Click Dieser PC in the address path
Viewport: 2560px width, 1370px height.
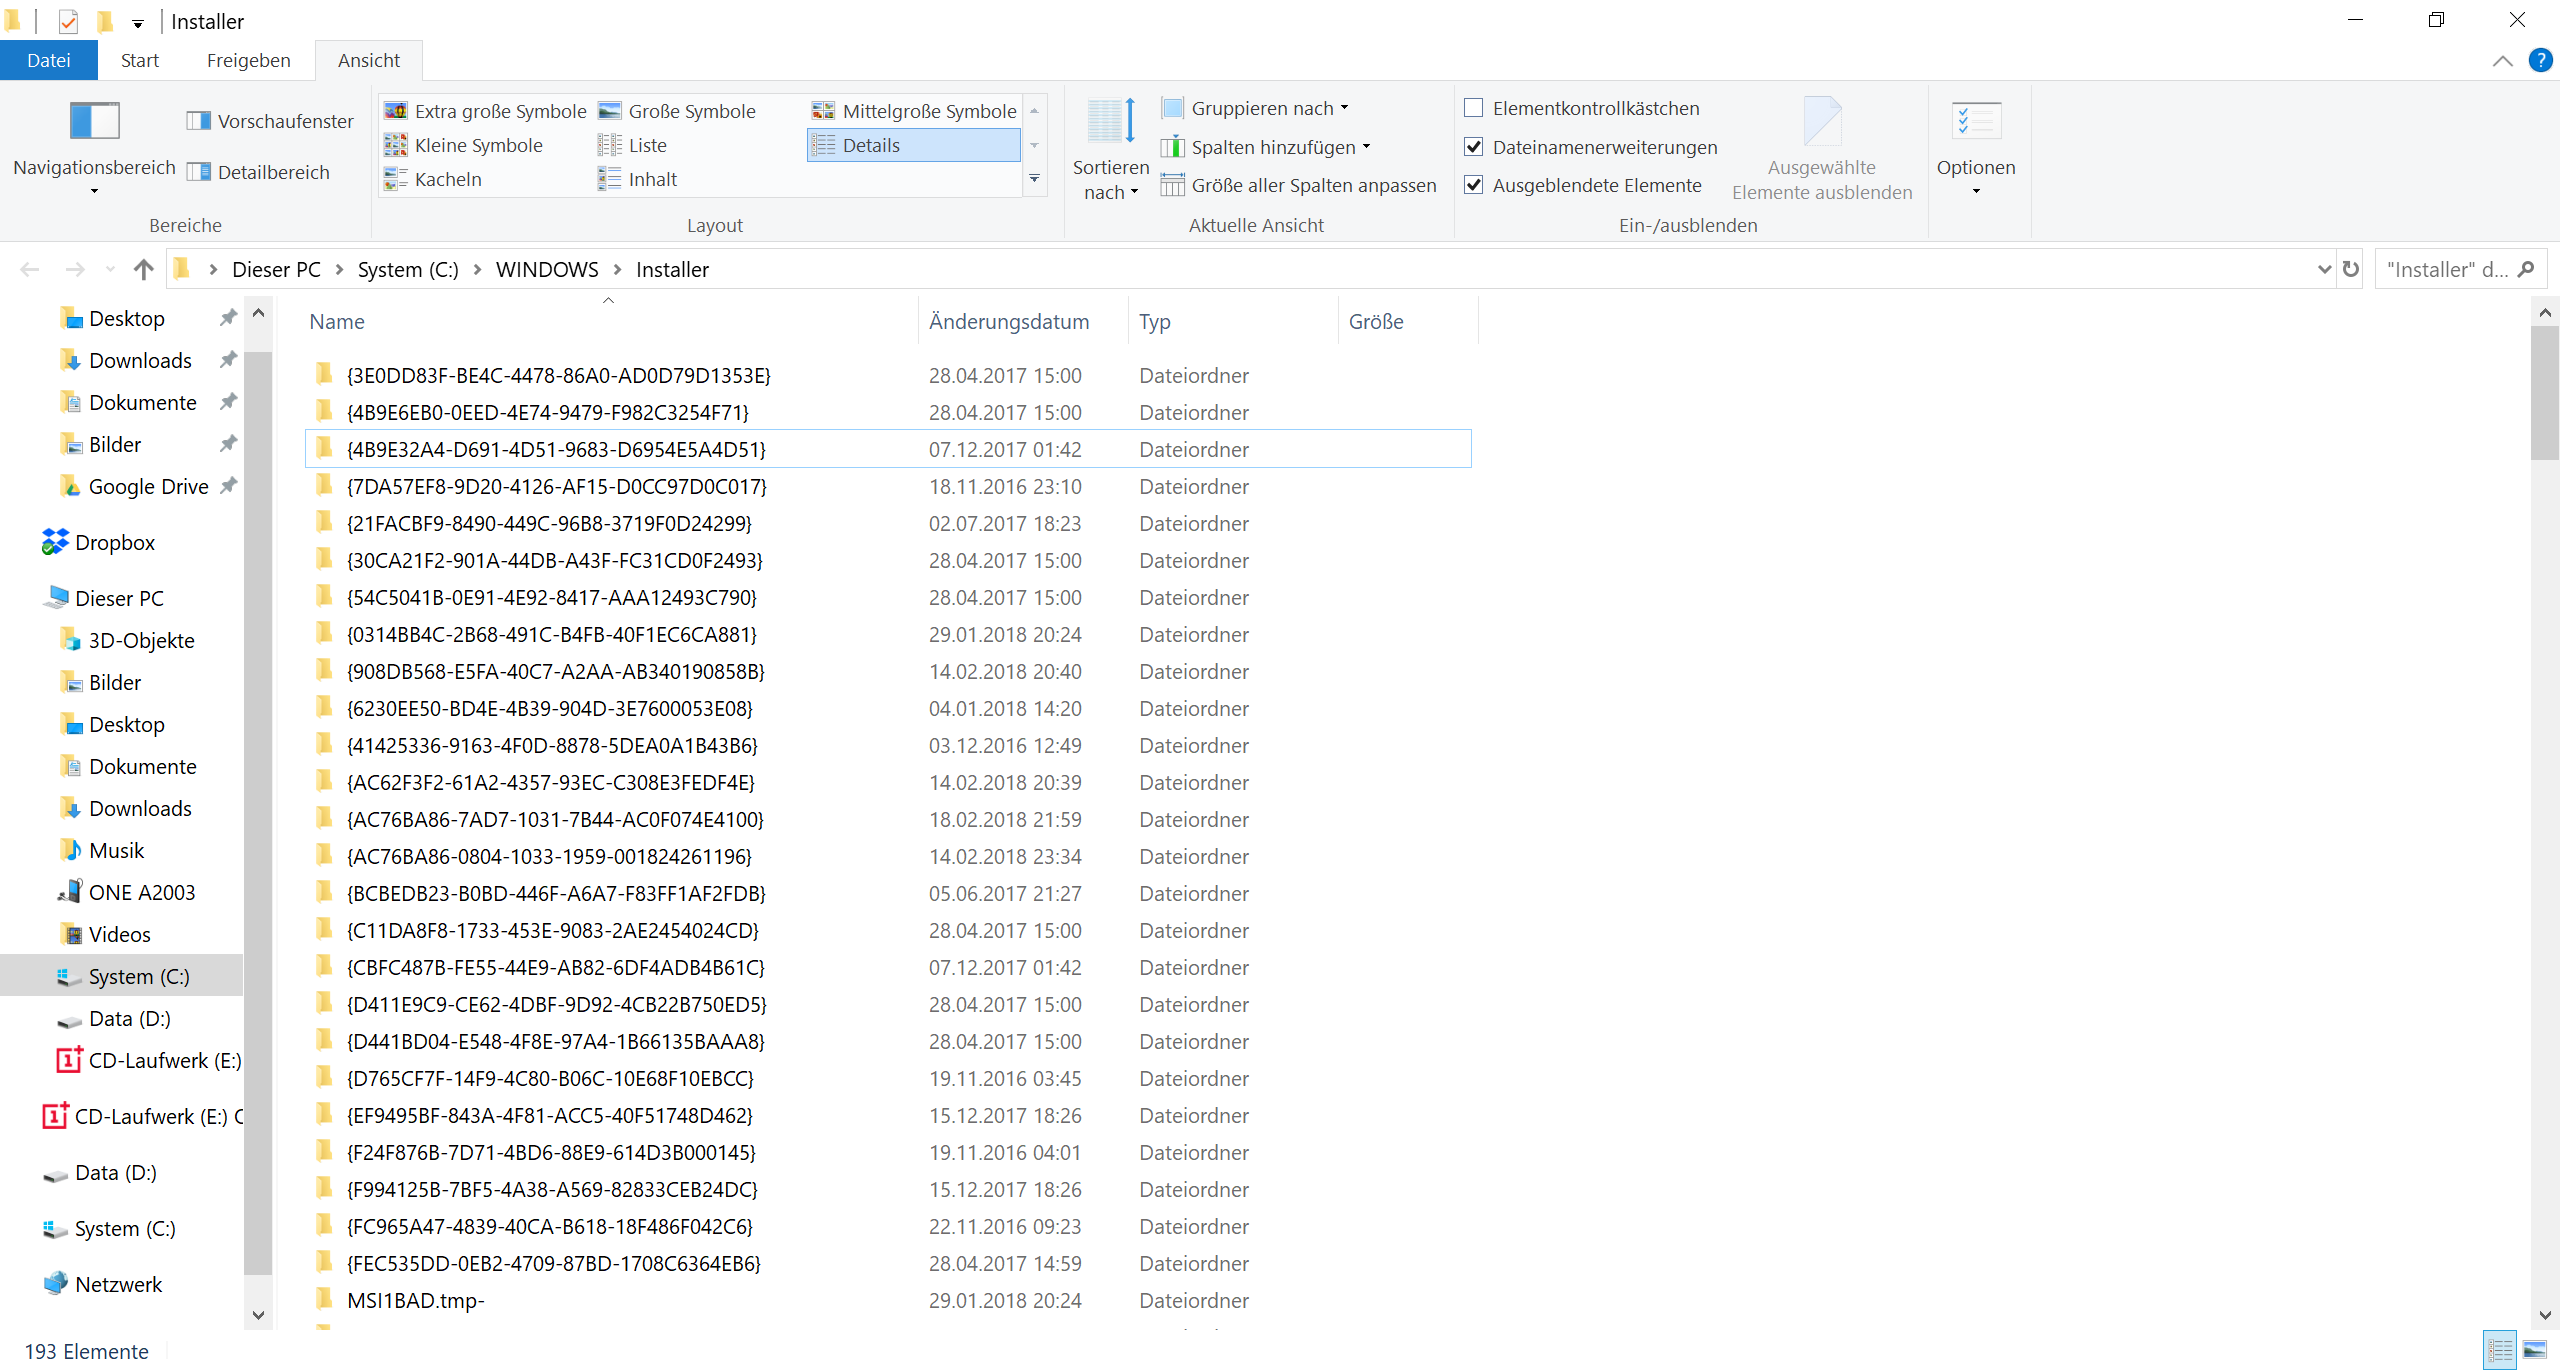(x=276, y=269)
